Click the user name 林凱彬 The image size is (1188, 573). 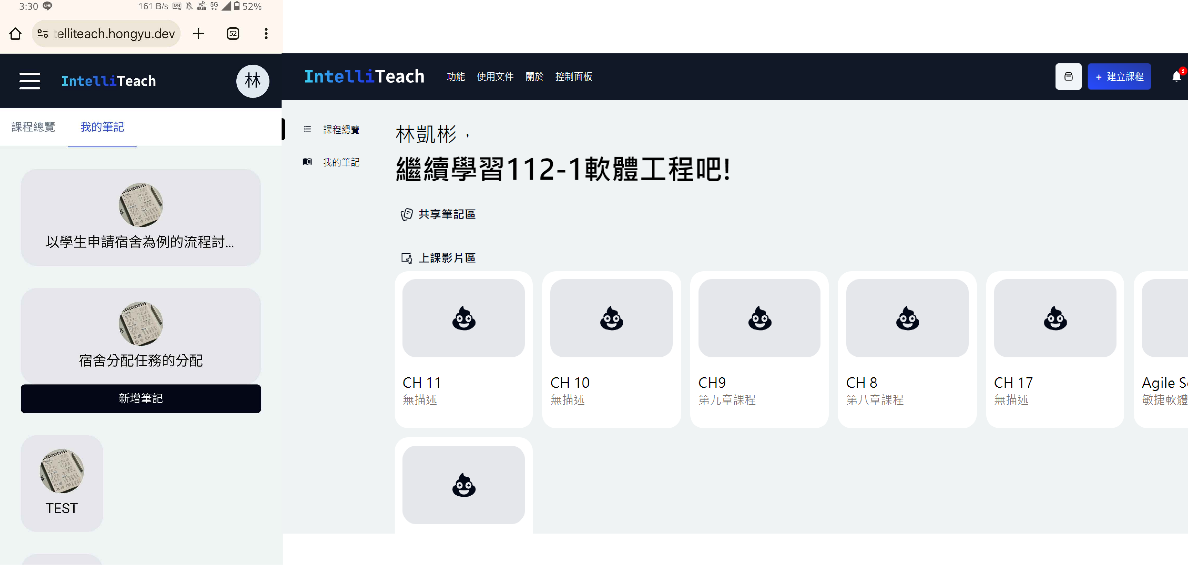(427, 136)
